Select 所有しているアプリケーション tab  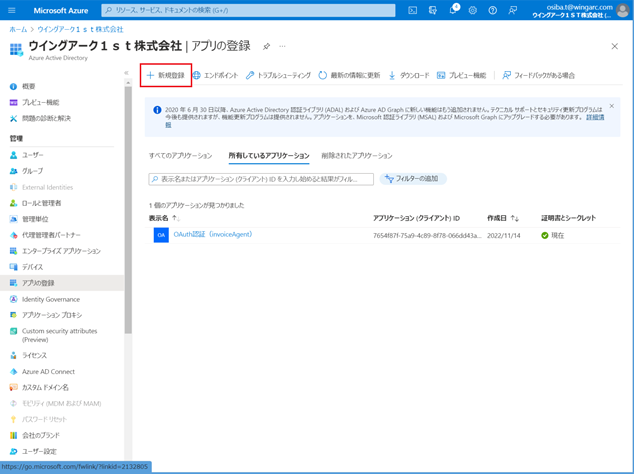click(269, 156)
